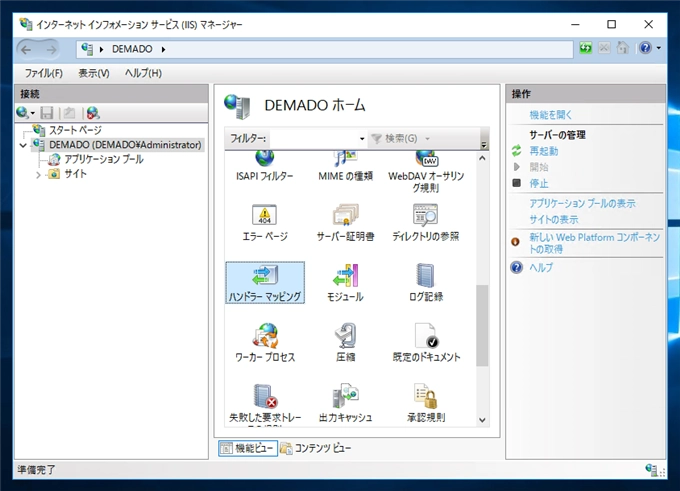The height and width of the screenshot is (491, 680).
Task: Open the help icon dropdown arrow
Action: click(x=658, y=48)
